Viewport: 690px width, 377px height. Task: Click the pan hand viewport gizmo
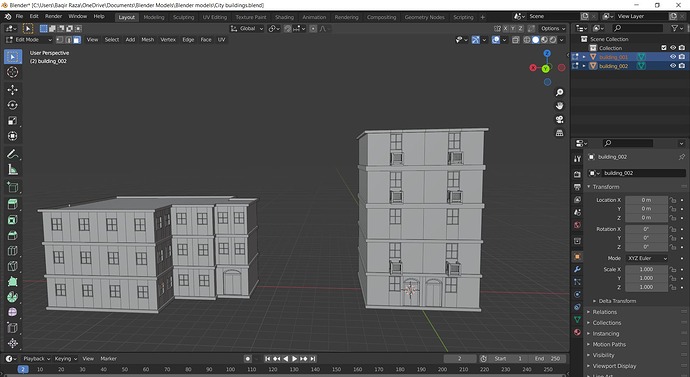pyautogui.click(x=559, y=106)
